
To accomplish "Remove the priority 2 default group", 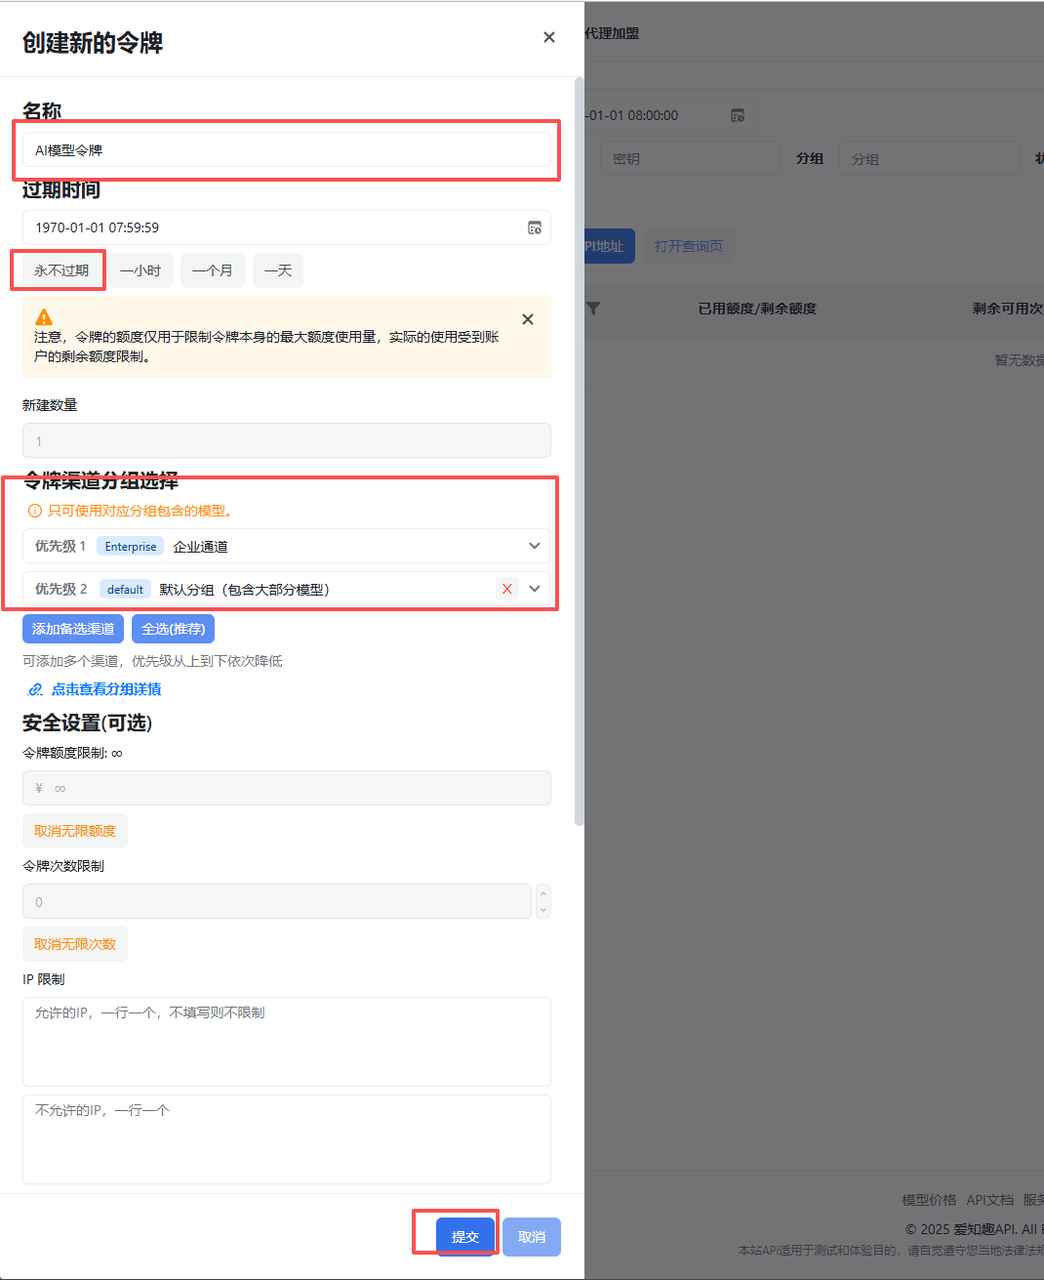I will [507, 589].
